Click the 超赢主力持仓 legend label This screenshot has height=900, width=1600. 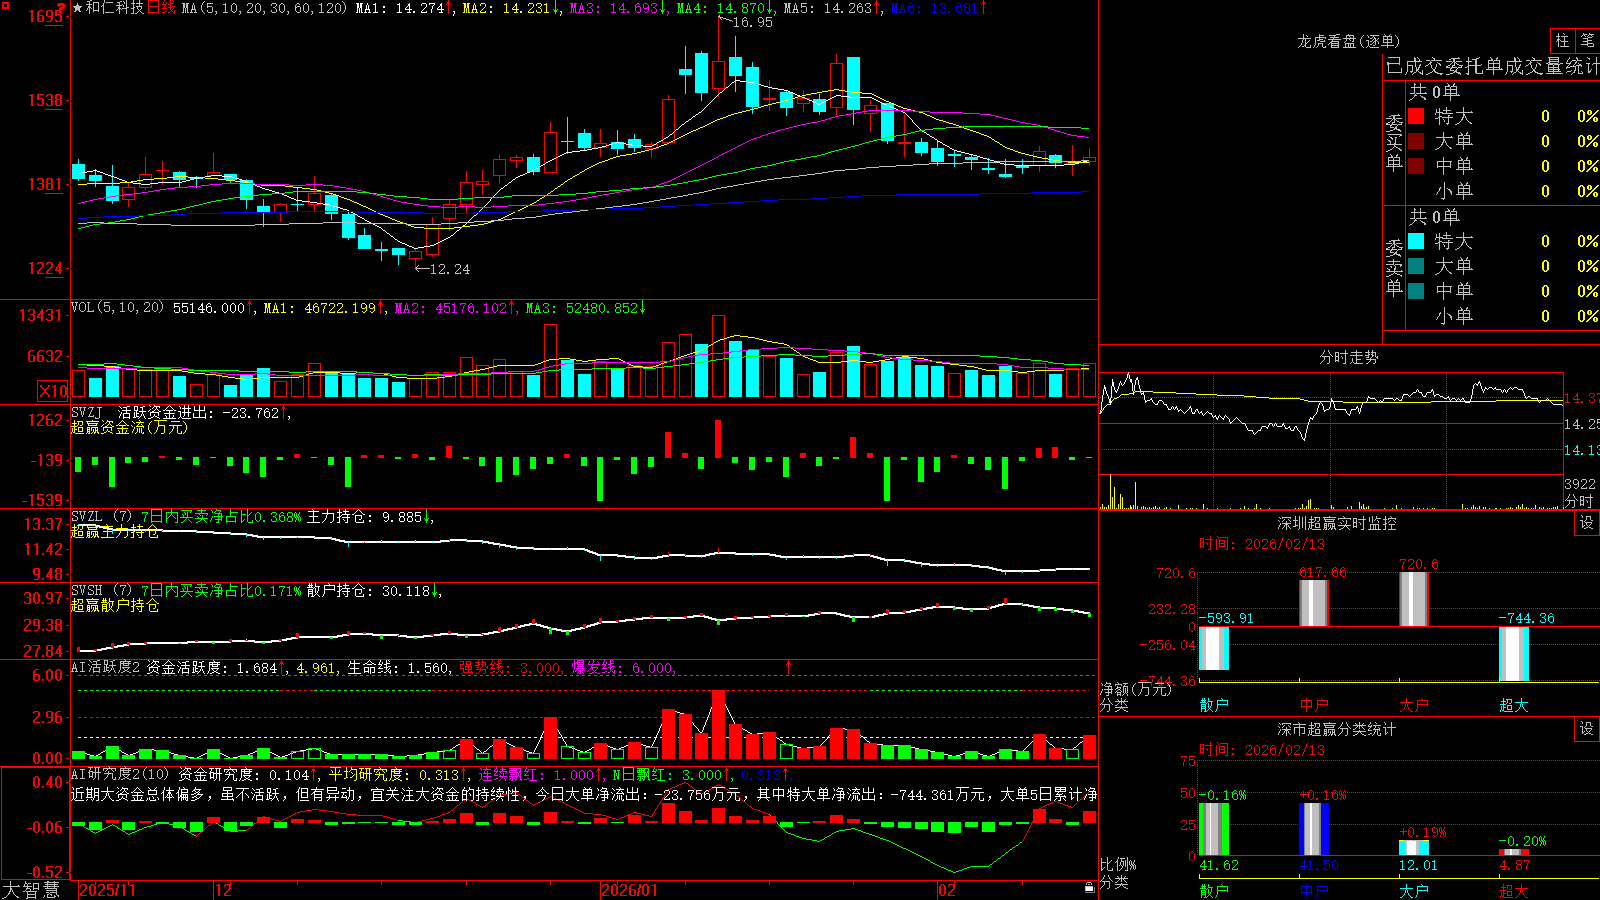pos(115,531)
